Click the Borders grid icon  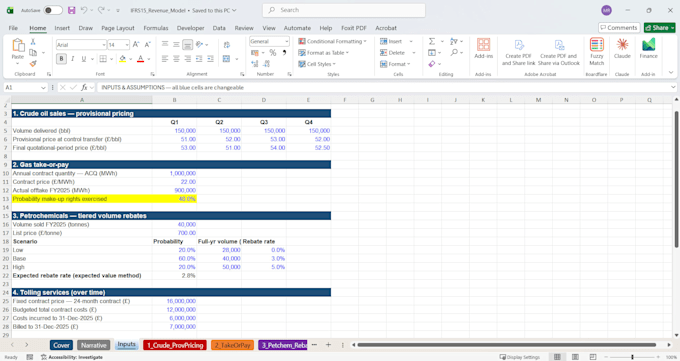[103, 59]
